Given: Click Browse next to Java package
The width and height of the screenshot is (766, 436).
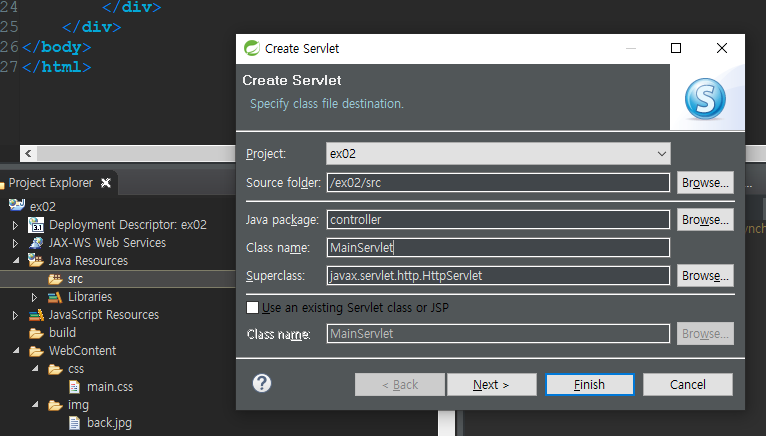Looking at the screenshot, I should coord(705,220).
